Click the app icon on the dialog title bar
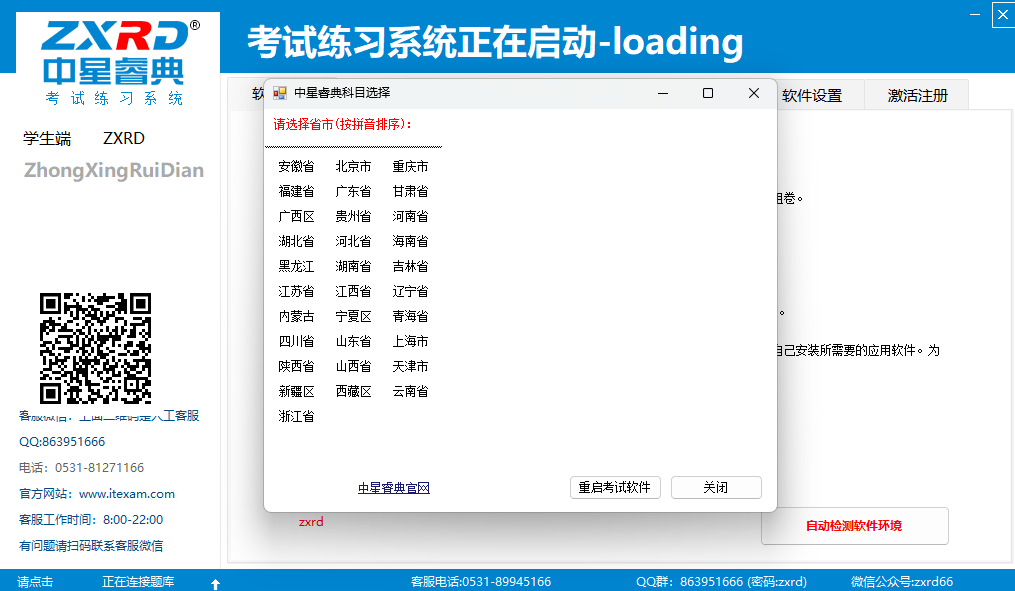 pyautogui.click(x=282, y=92)
